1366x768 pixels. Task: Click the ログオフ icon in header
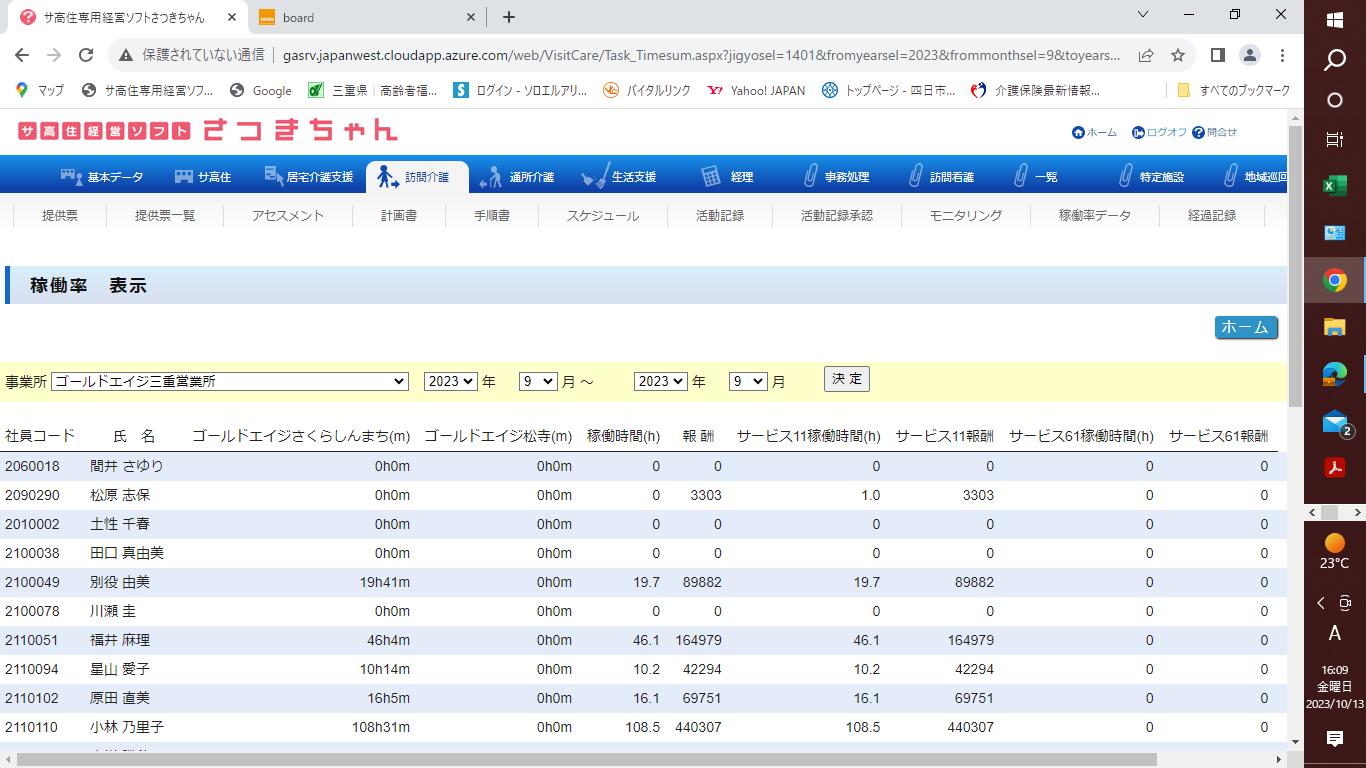pyautogui.click(x=1138, y=132)
